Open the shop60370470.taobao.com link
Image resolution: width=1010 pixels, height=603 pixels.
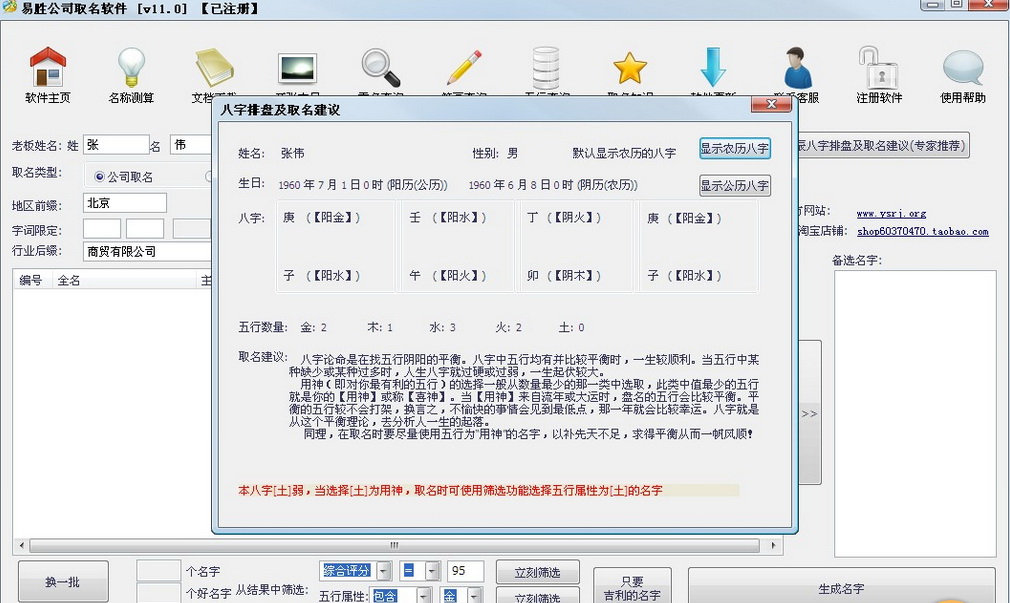tap(922, 232)
